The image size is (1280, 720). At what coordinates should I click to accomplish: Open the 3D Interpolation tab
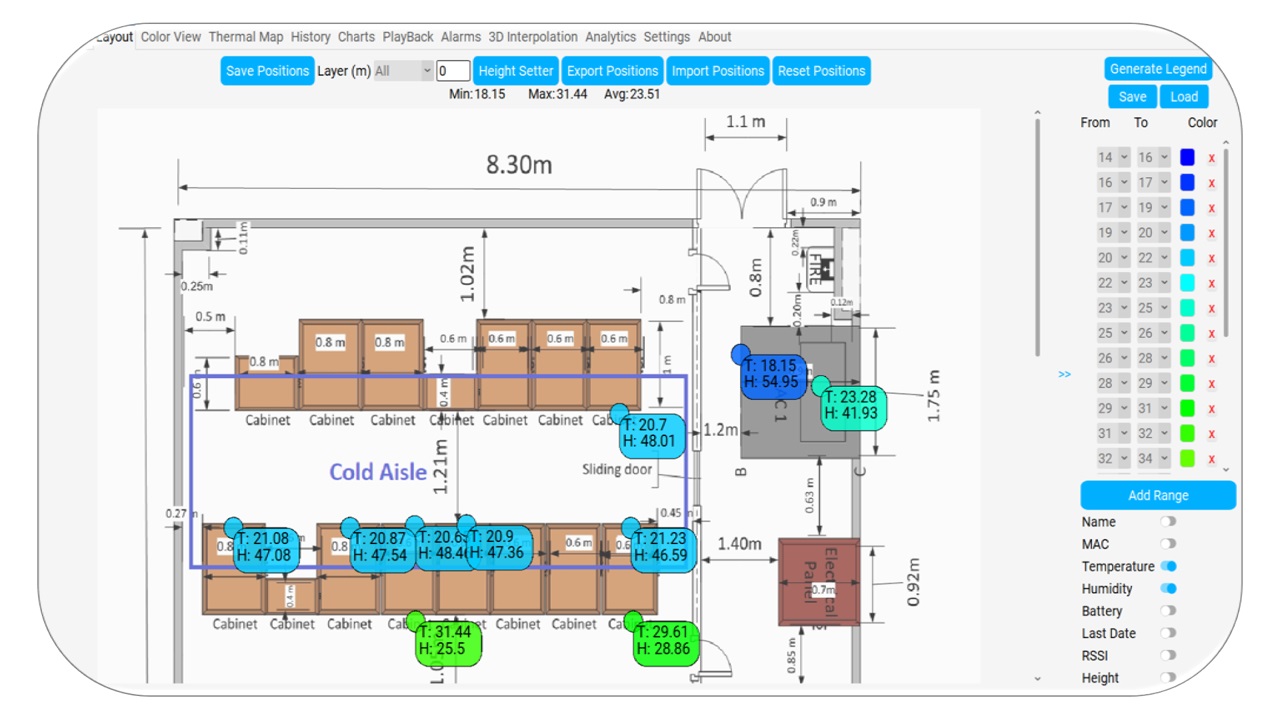coord(533,37)
